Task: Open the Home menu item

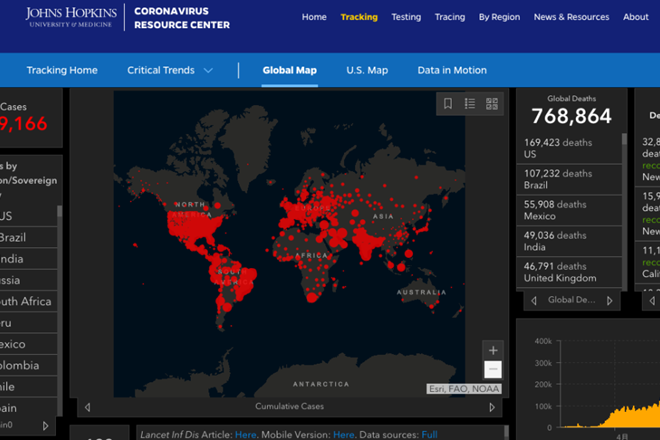Action: point(314,17)
